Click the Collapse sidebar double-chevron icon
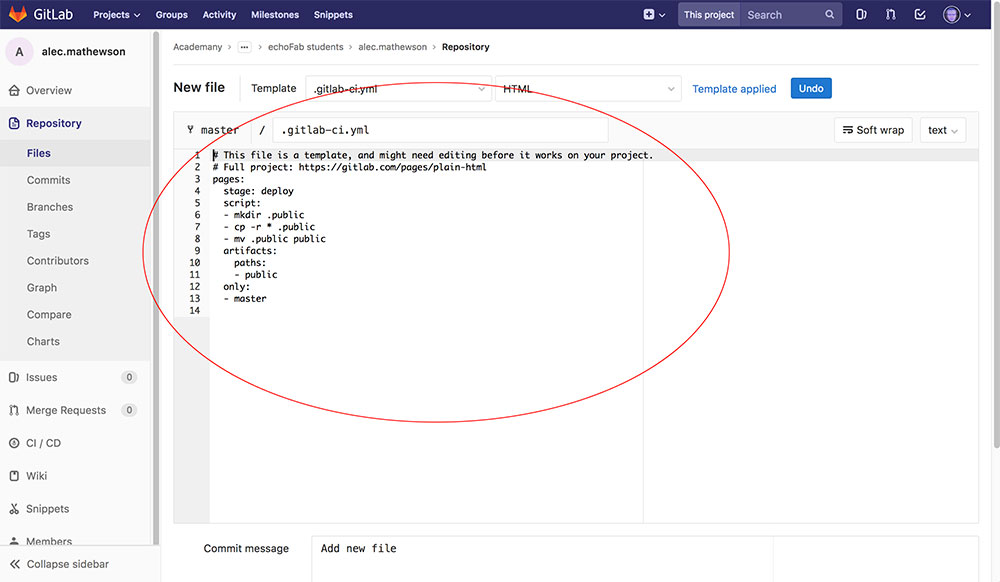The width and height of the screenshot is (1000, 582). tap(15, 564)
